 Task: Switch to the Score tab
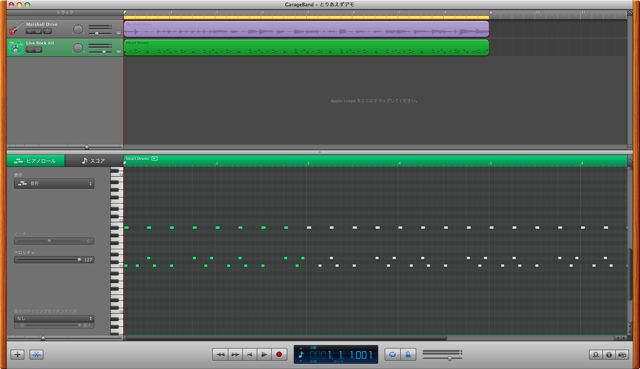coord(93,161)
